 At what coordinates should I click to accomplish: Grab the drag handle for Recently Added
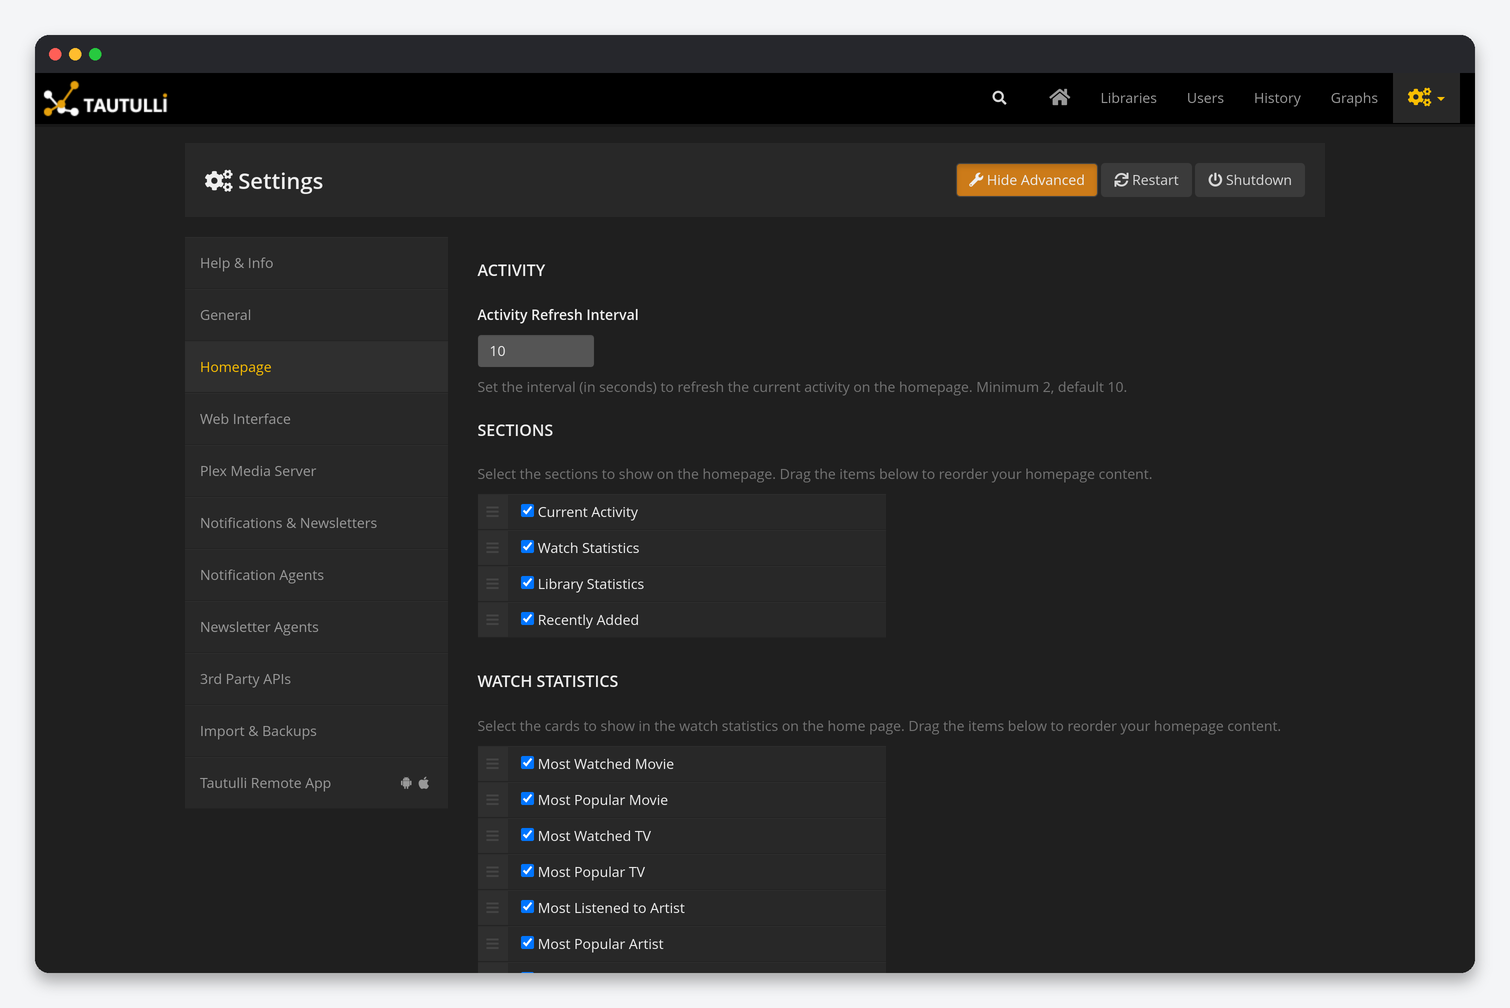[x=492, y=620]
